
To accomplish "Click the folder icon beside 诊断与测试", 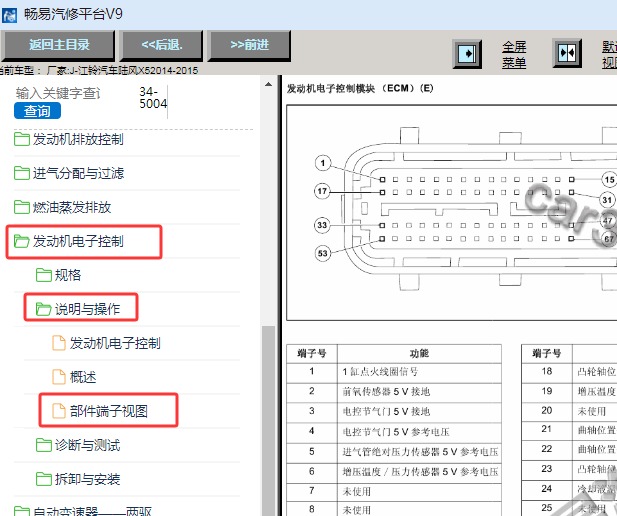I will click(x=44, y=445).
